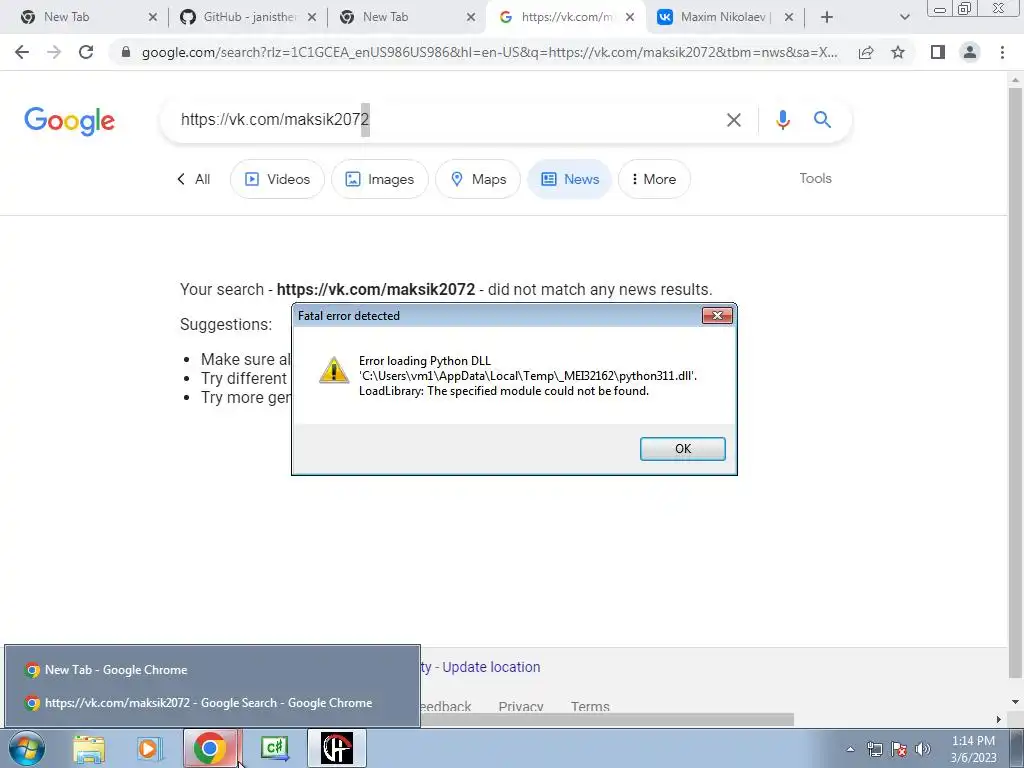1024x768 pixels.
Task: Switch to All results
Action: (194, 179)
